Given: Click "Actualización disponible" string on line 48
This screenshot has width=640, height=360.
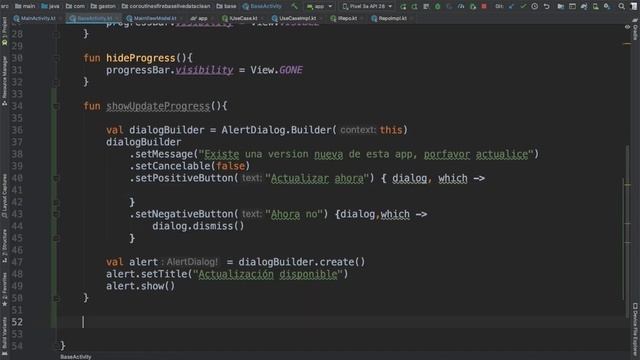Looking at the screenshot, I should [268, 274].
